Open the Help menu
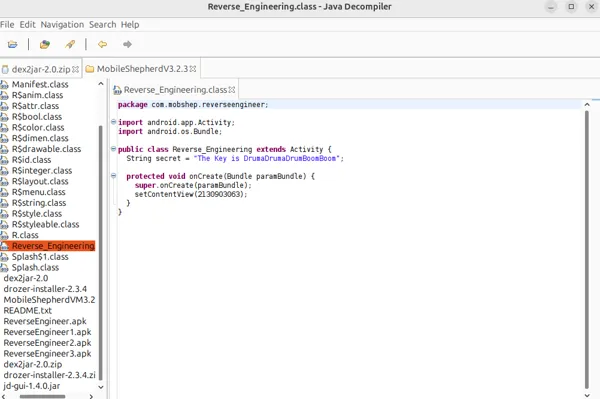600x399 pixels. coord(130,24)
